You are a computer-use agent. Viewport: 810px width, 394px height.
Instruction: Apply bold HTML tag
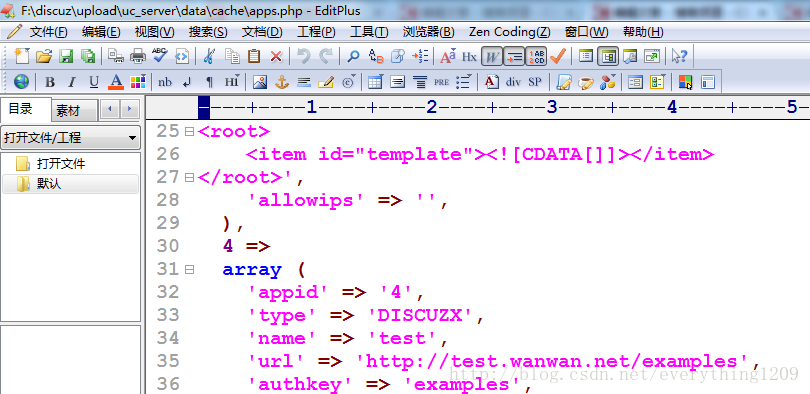tap(50, 82)
